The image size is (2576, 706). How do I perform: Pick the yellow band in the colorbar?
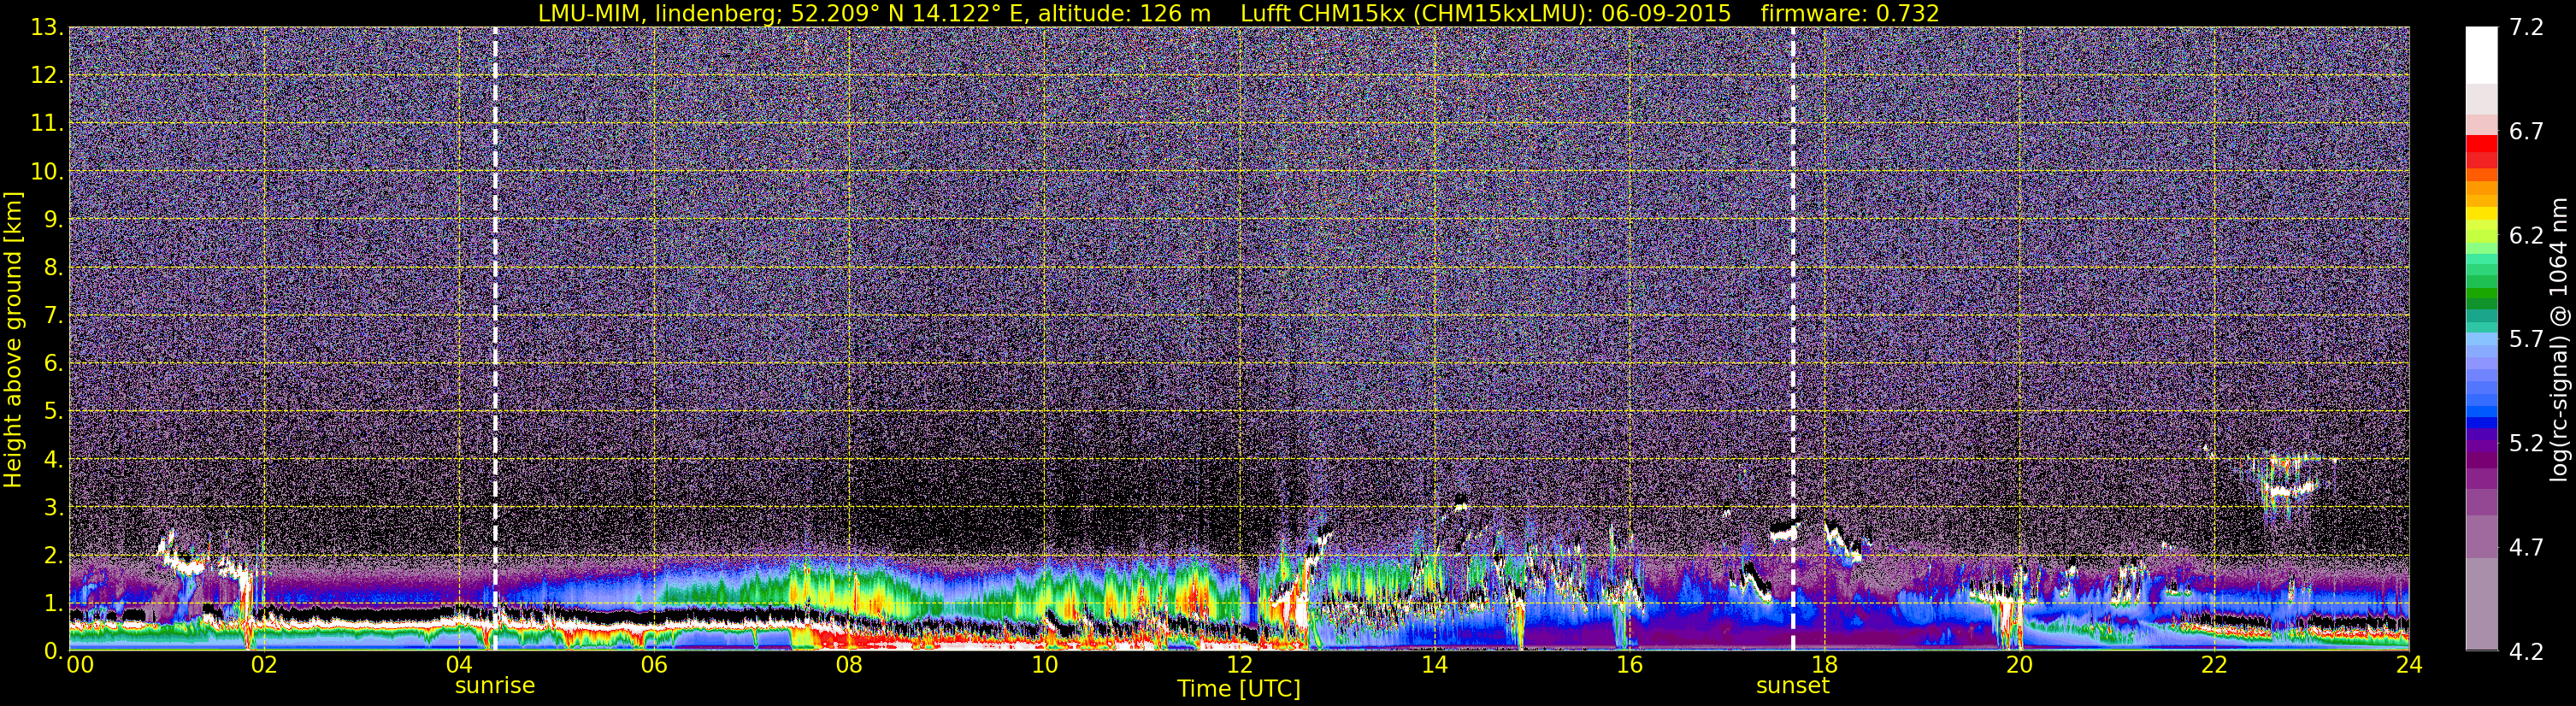[x=2481, y=213]
